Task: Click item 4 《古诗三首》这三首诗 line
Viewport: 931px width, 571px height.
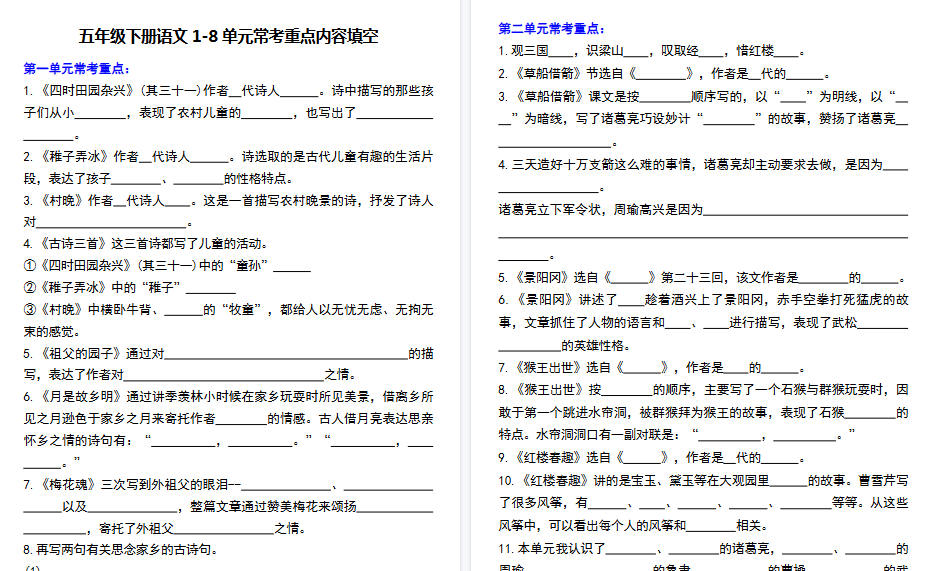Action: click(x=146, y=244)
